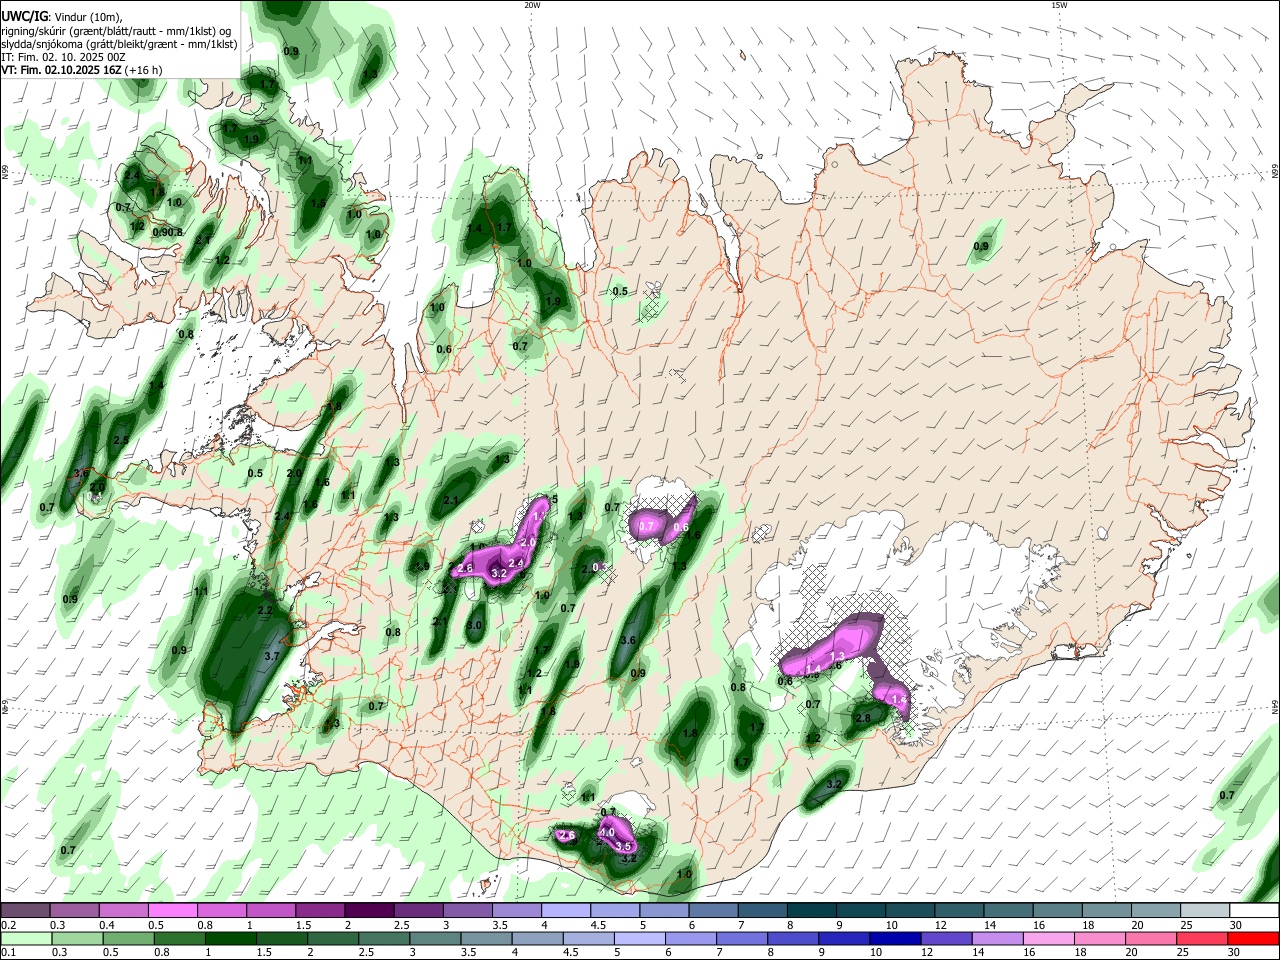Click the '30' label in upper legend row
The height and width of the screenshot is (960, 1280).
tap(1236, 925)
